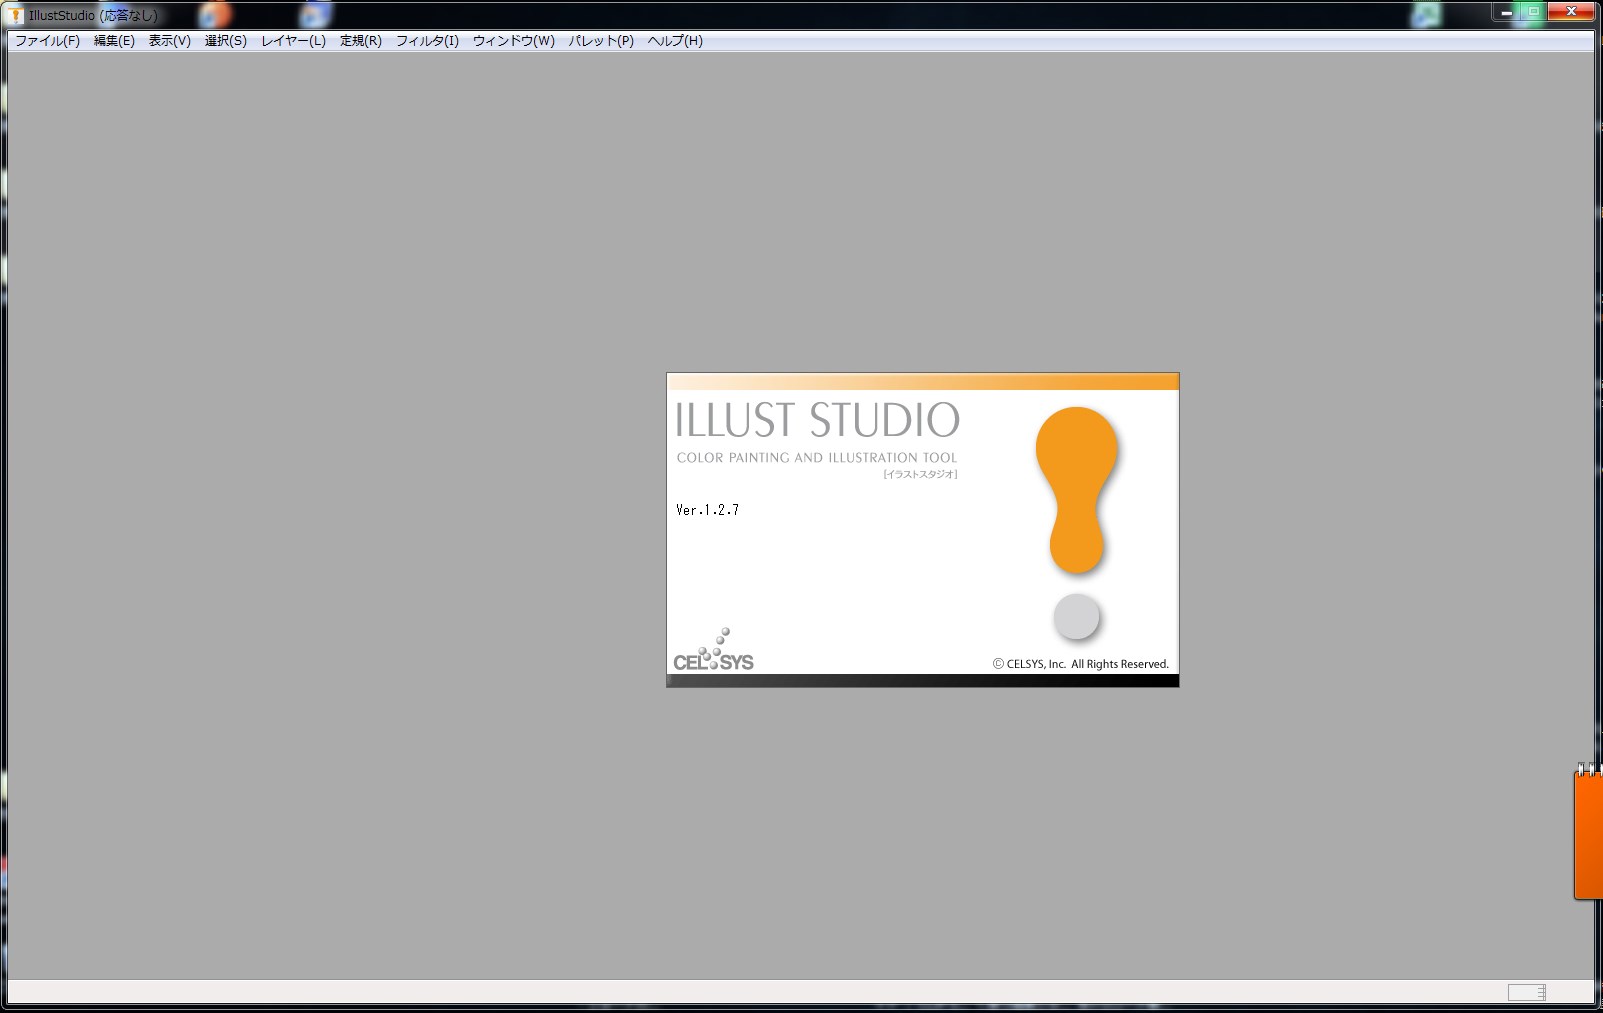Open the ヘルプ(H) menu

pos(675,41)
